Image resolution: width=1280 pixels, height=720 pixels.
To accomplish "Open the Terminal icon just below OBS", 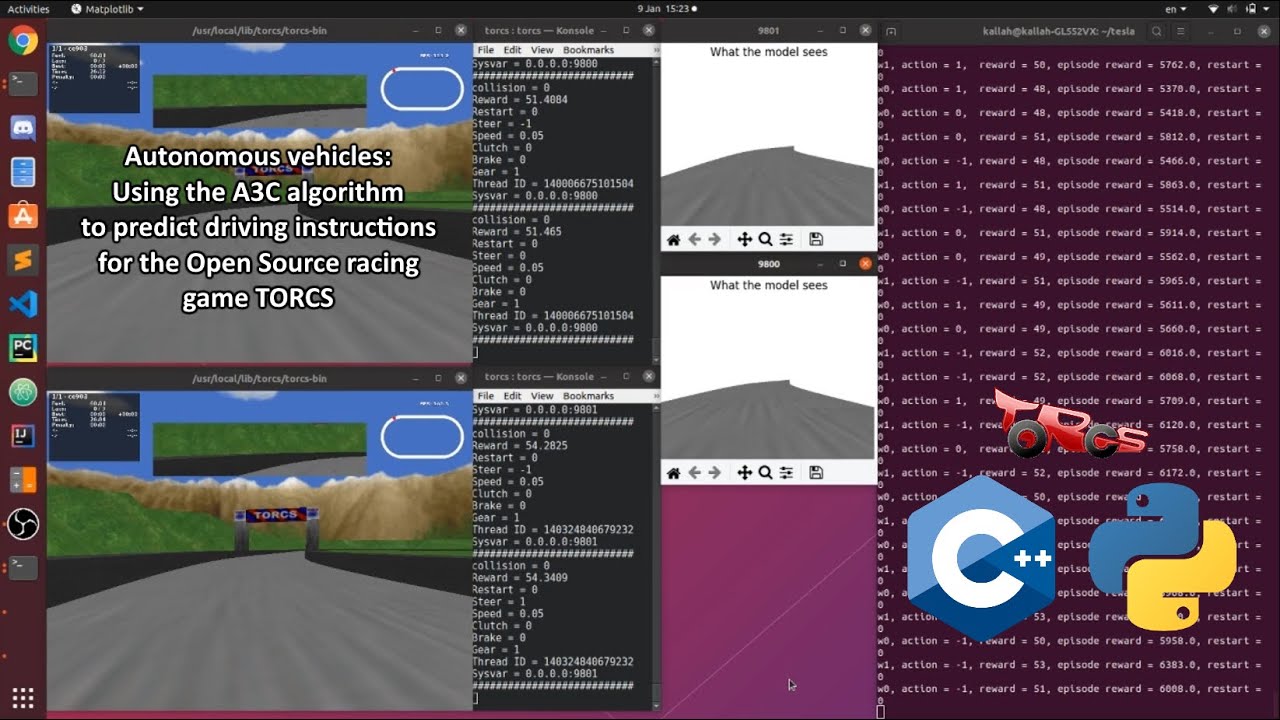I will (23, 568).
